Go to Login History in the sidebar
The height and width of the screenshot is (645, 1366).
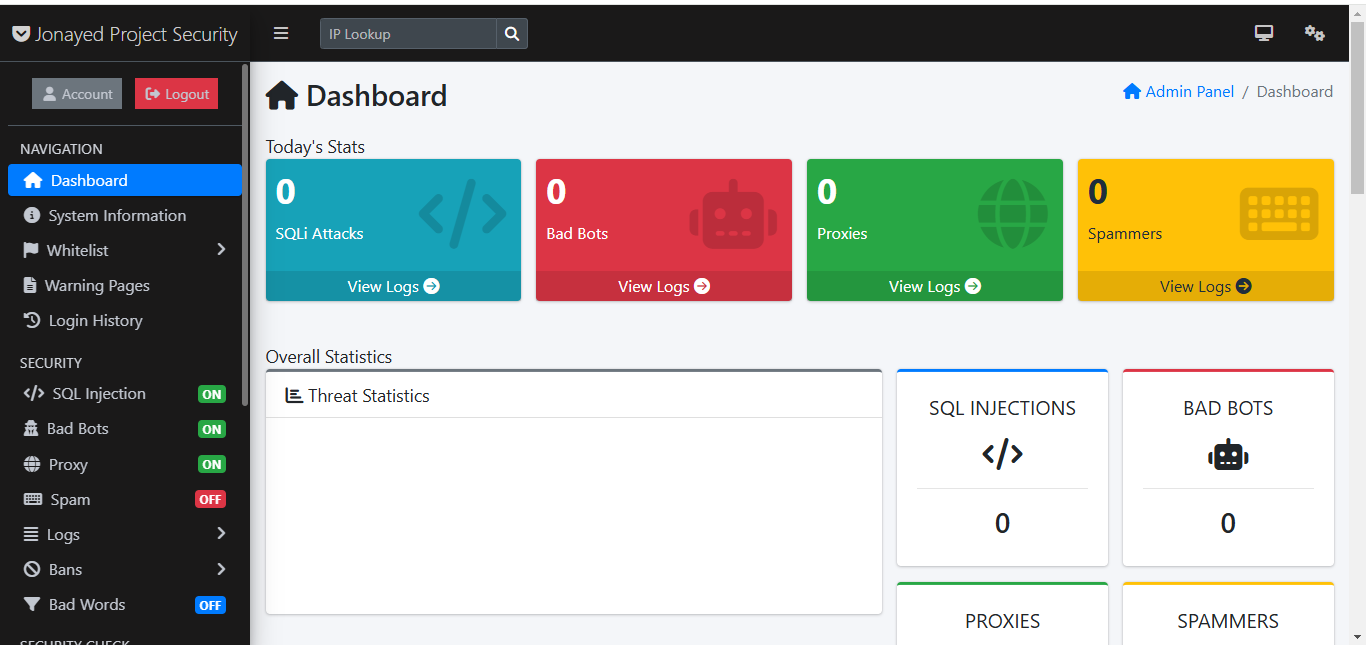coord(95,320)
